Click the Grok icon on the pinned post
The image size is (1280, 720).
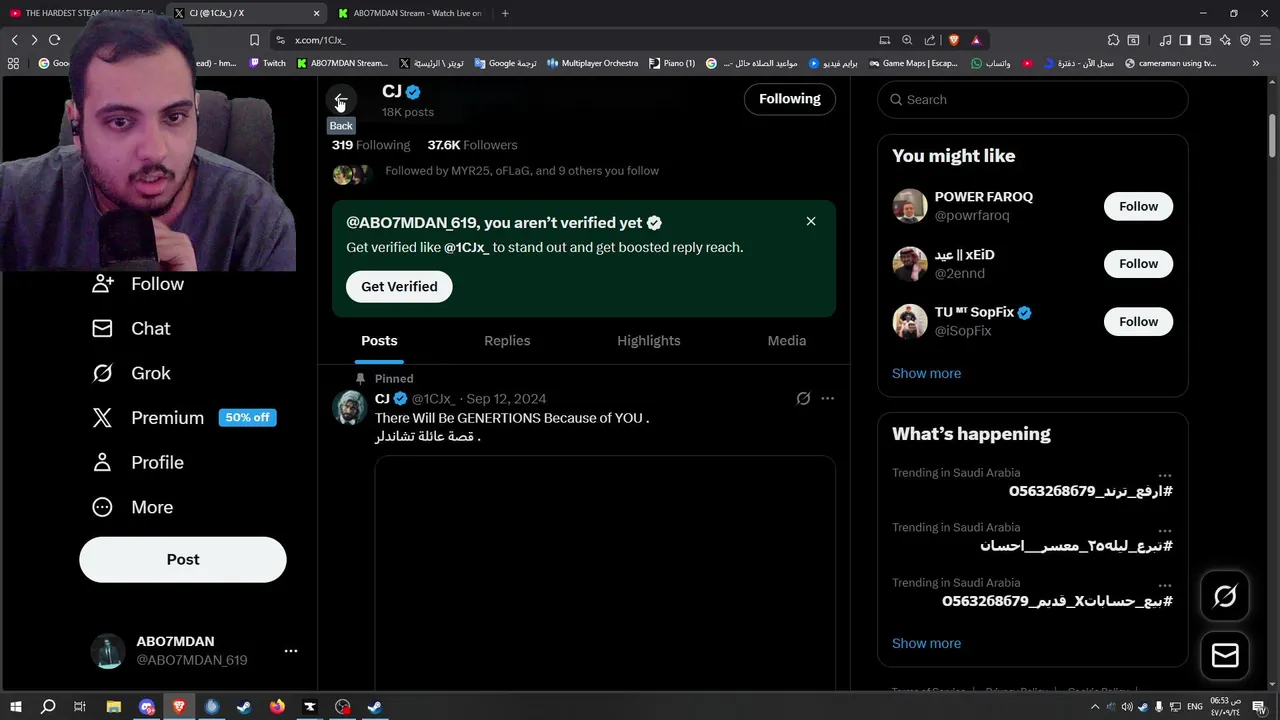point(803,398)
